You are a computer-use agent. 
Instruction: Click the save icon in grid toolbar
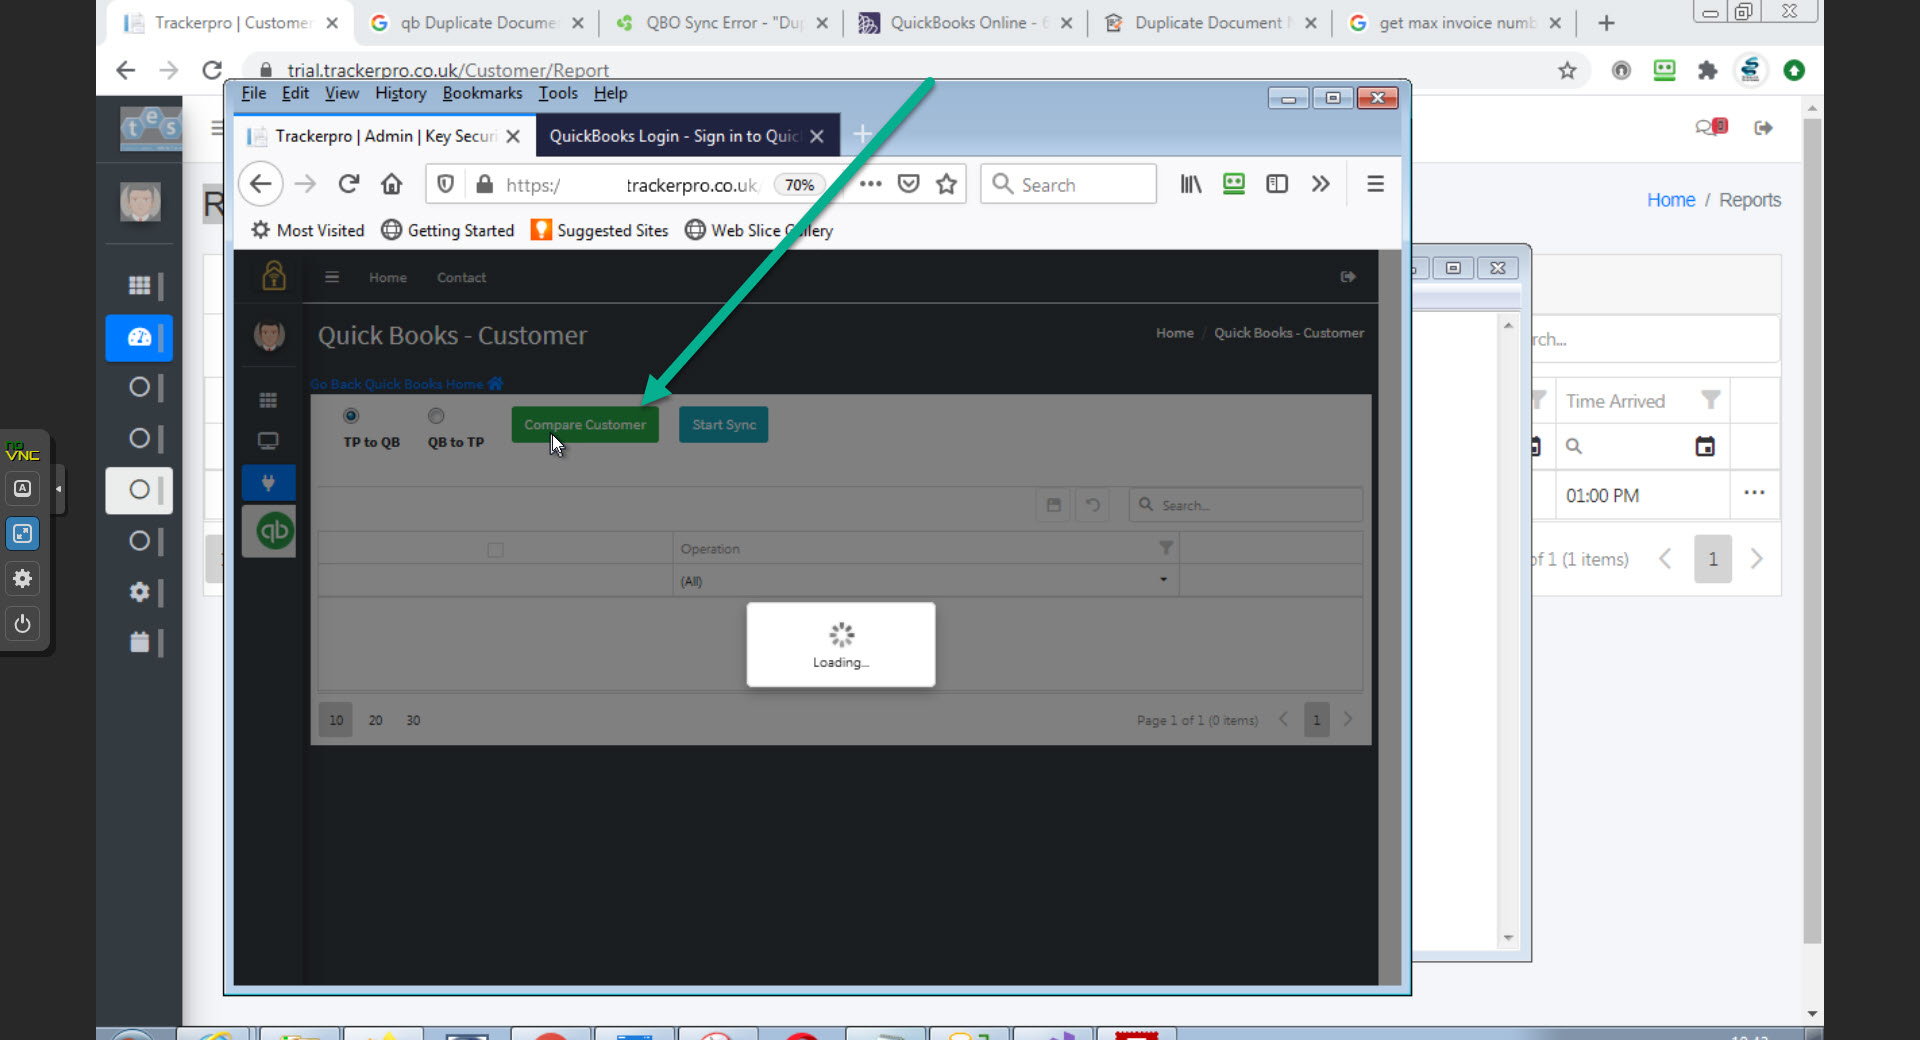pos(1054,505)
